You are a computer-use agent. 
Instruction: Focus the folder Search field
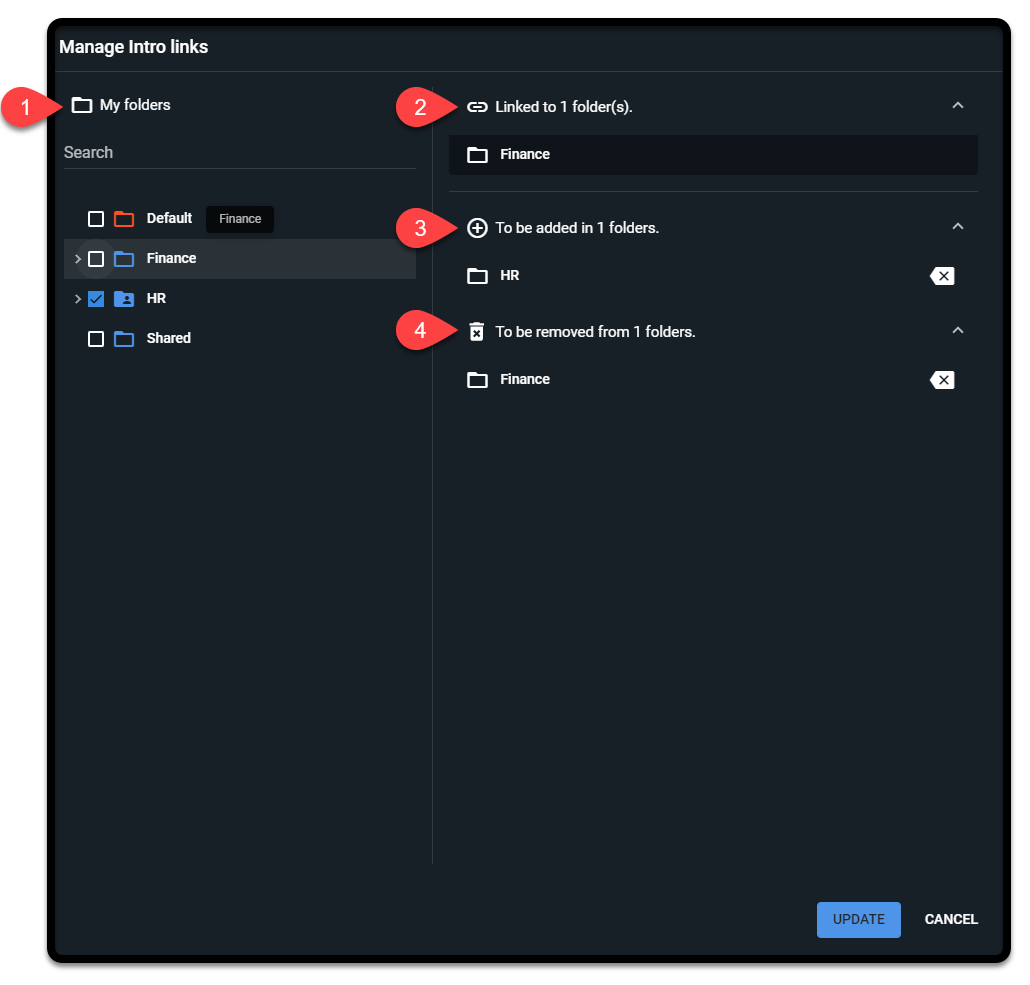click(239, 153)
